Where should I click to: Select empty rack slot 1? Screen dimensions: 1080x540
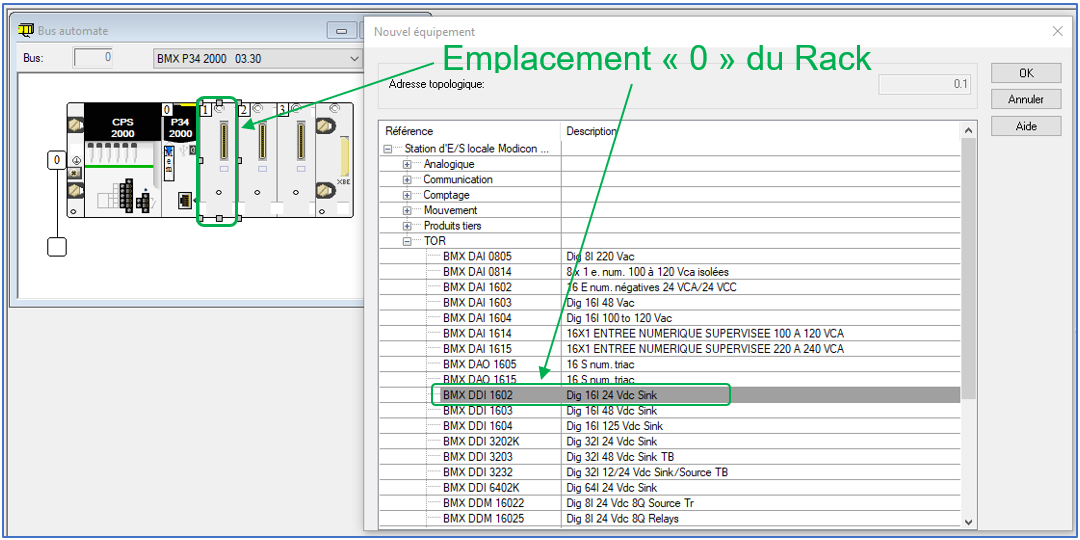coord(218,160)
